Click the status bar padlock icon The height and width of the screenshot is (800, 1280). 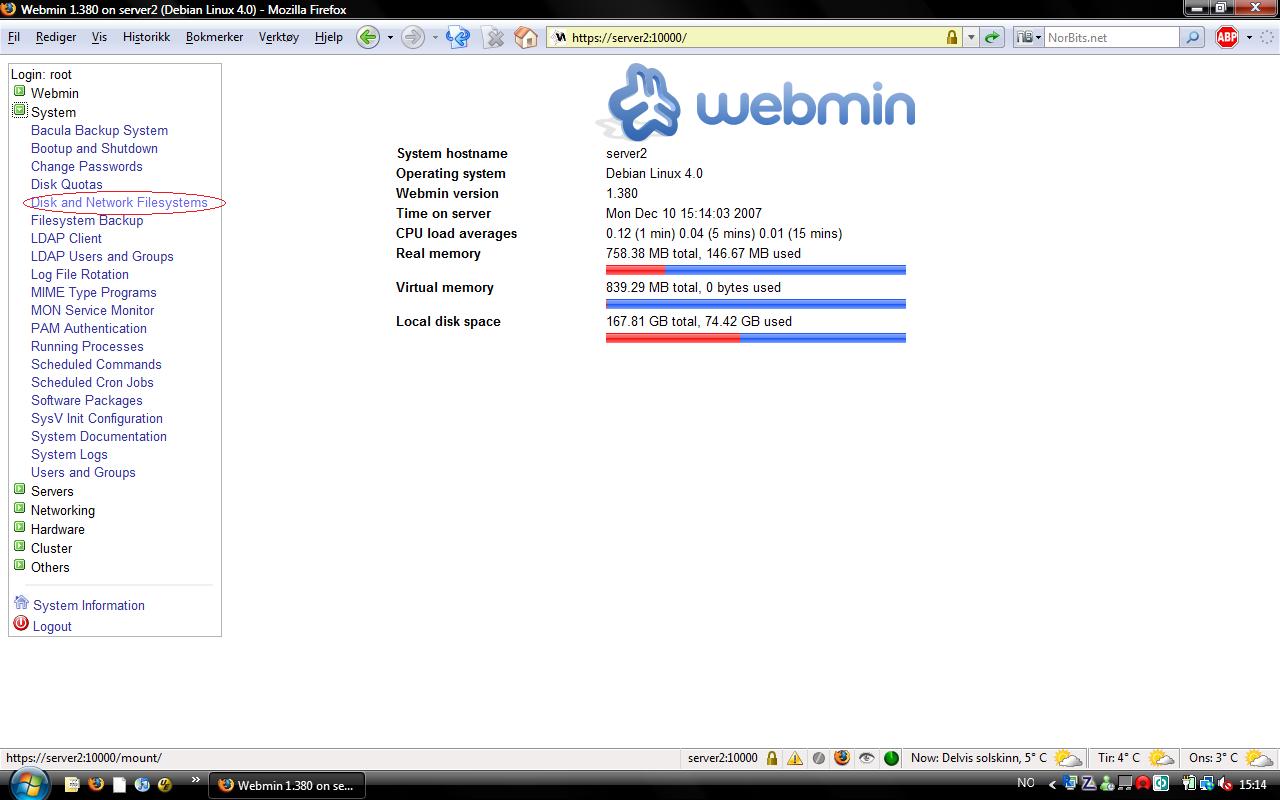tap(772, 758)
